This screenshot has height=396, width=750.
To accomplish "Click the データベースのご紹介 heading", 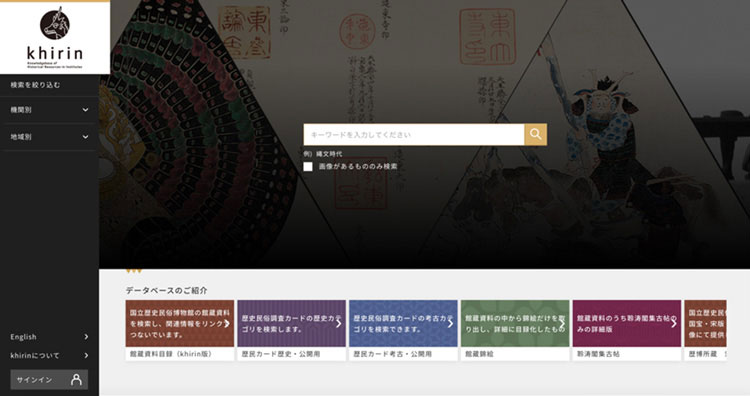I will 166,290.
